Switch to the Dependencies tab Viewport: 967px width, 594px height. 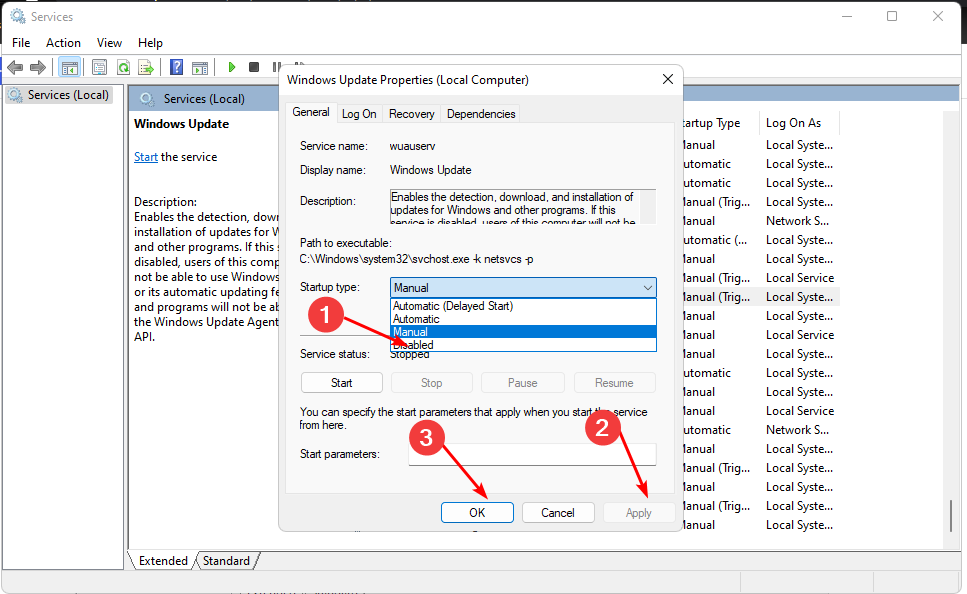coord(481,114)
